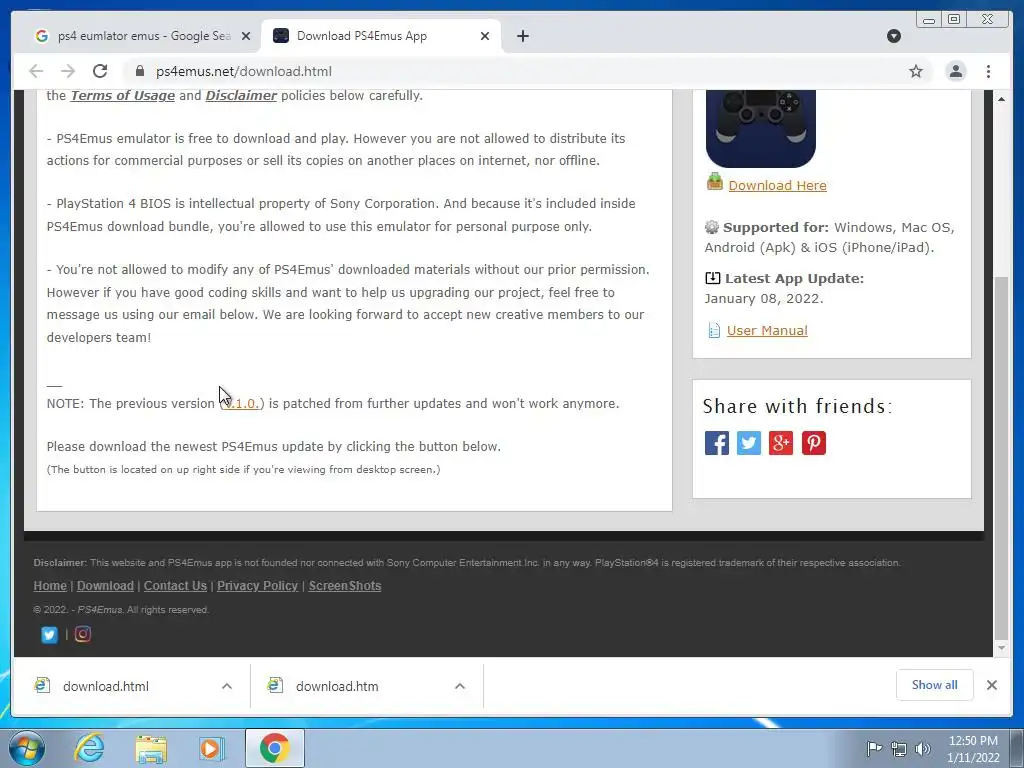Expand options for download.html

click(x=227, y=686)
